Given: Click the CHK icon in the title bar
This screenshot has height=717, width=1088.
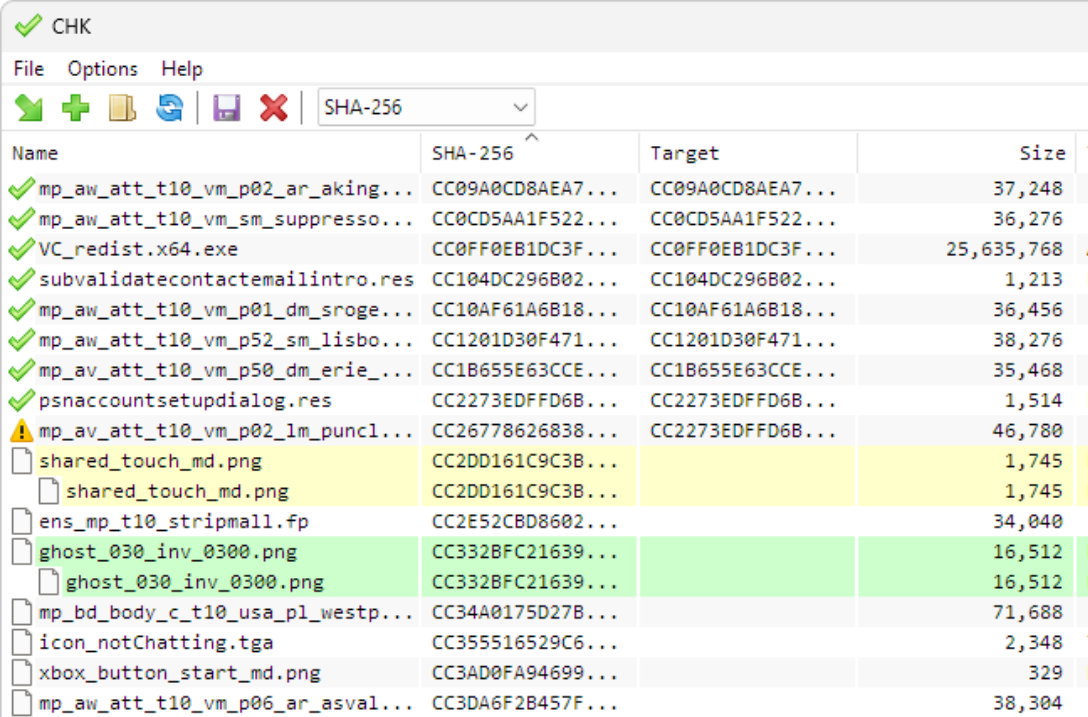Looking at the screenshot, I should click(27, 26).
